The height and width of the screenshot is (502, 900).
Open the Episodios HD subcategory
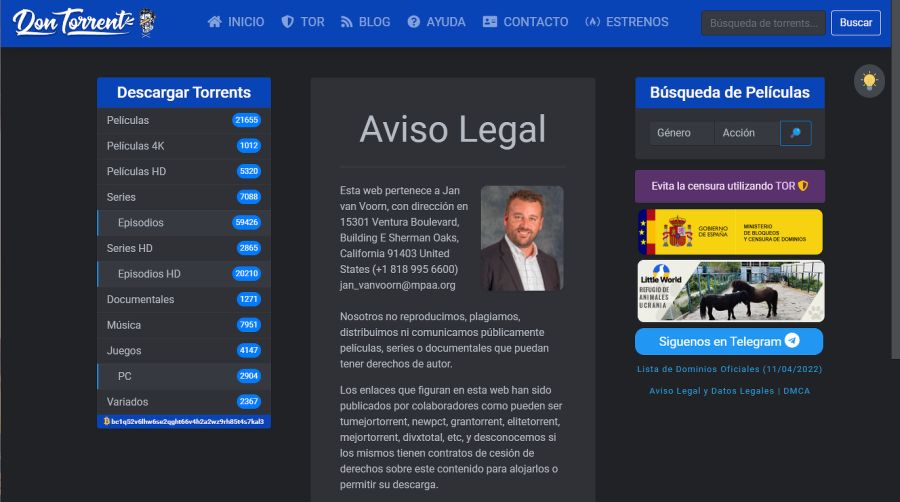click(x=149, y=274)
